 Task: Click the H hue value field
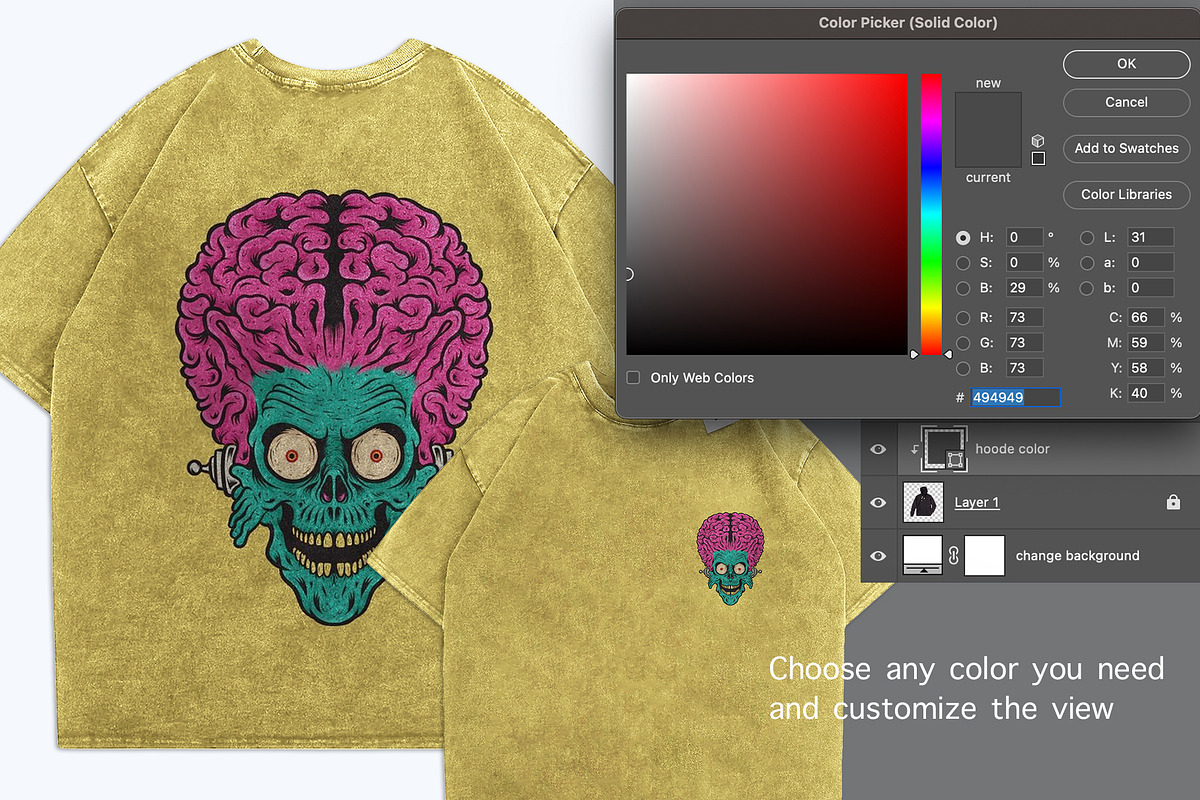[x=1024, y=237]
